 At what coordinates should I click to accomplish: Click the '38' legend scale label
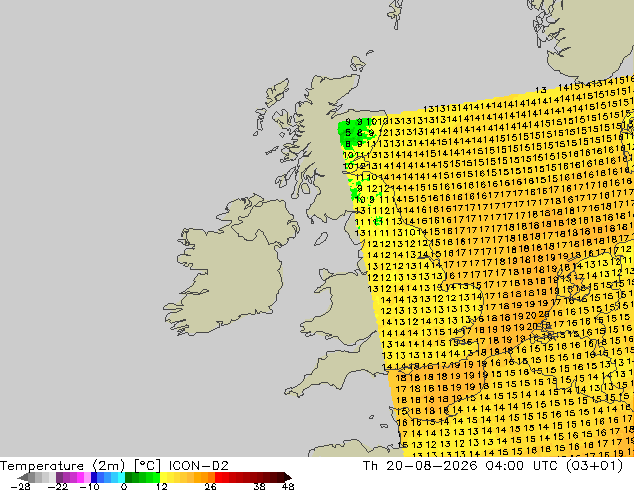pyautogui.click(x=259, y=486)
